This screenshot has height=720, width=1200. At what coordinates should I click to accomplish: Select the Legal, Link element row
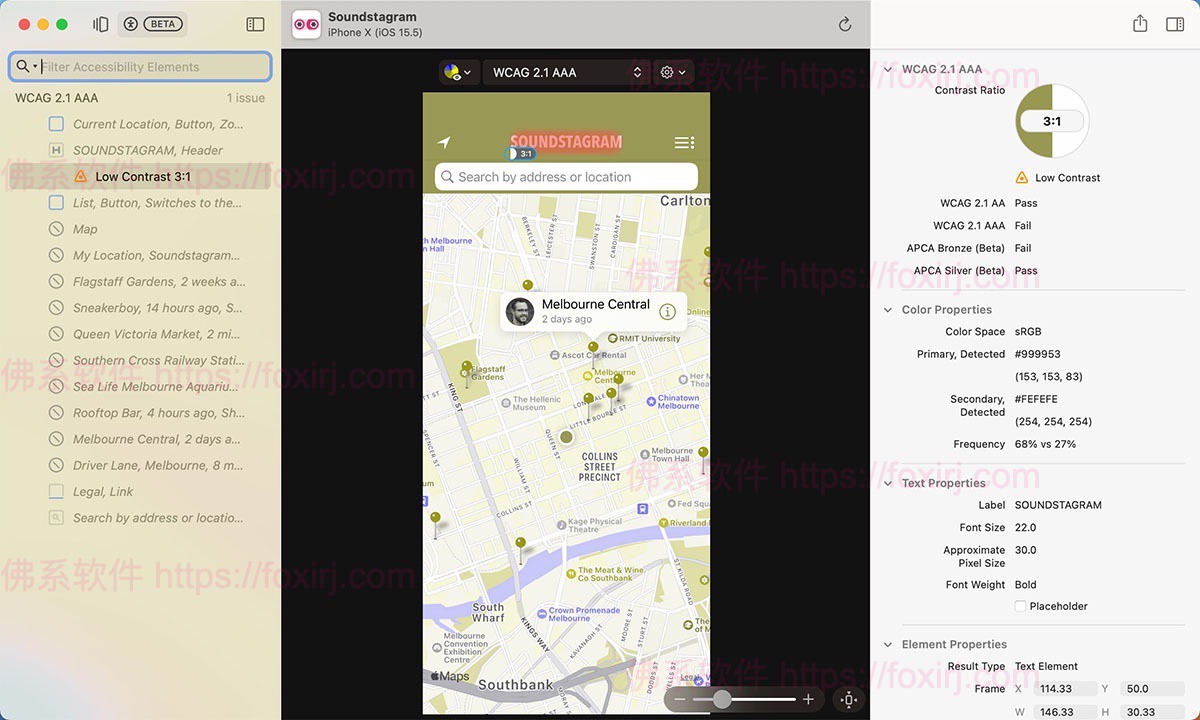pos(103,492)
